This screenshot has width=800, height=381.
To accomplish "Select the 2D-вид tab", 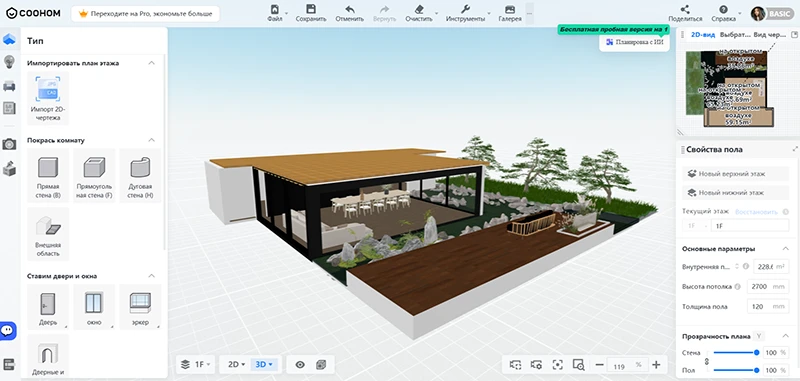I will point(703,35).
